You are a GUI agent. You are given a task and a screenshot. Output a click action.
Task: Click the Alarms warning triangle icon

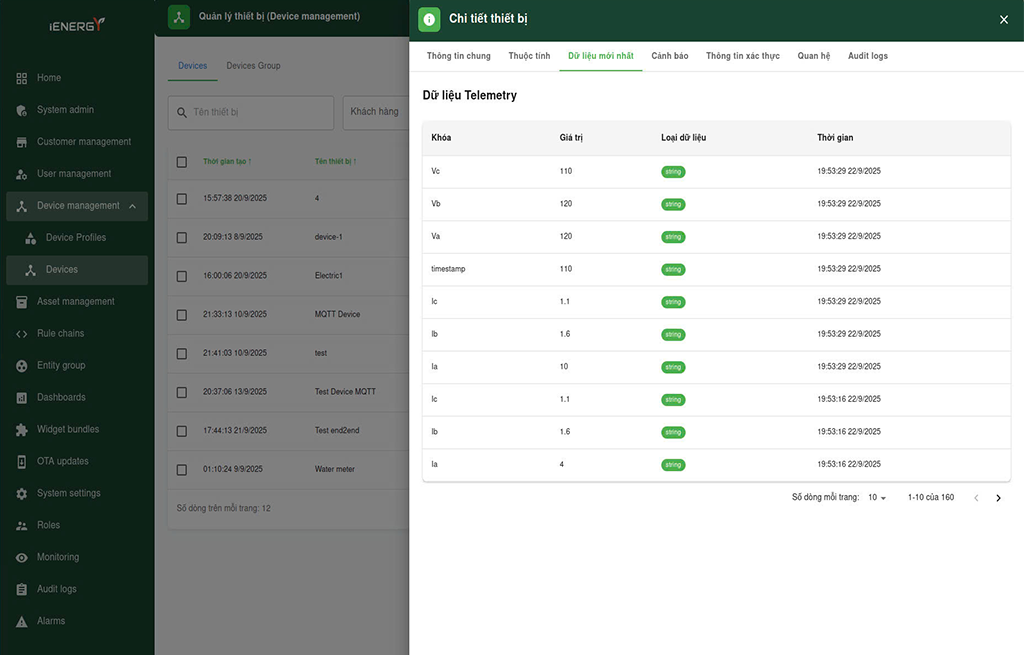22,622
